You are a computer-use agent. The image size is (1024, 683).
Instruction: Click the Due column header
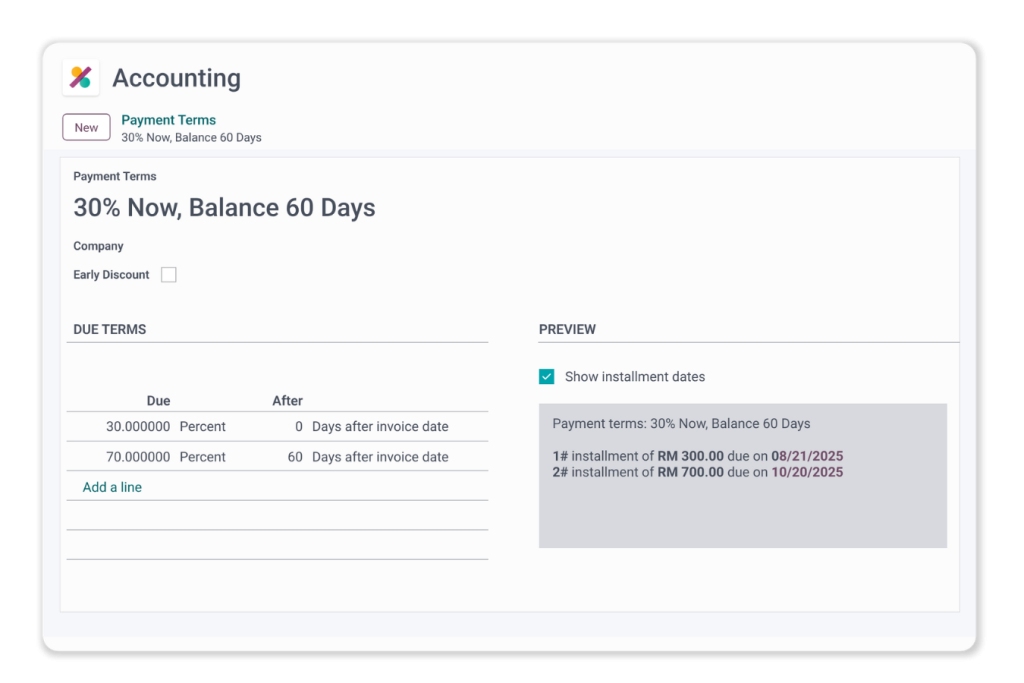pos(158,401)
